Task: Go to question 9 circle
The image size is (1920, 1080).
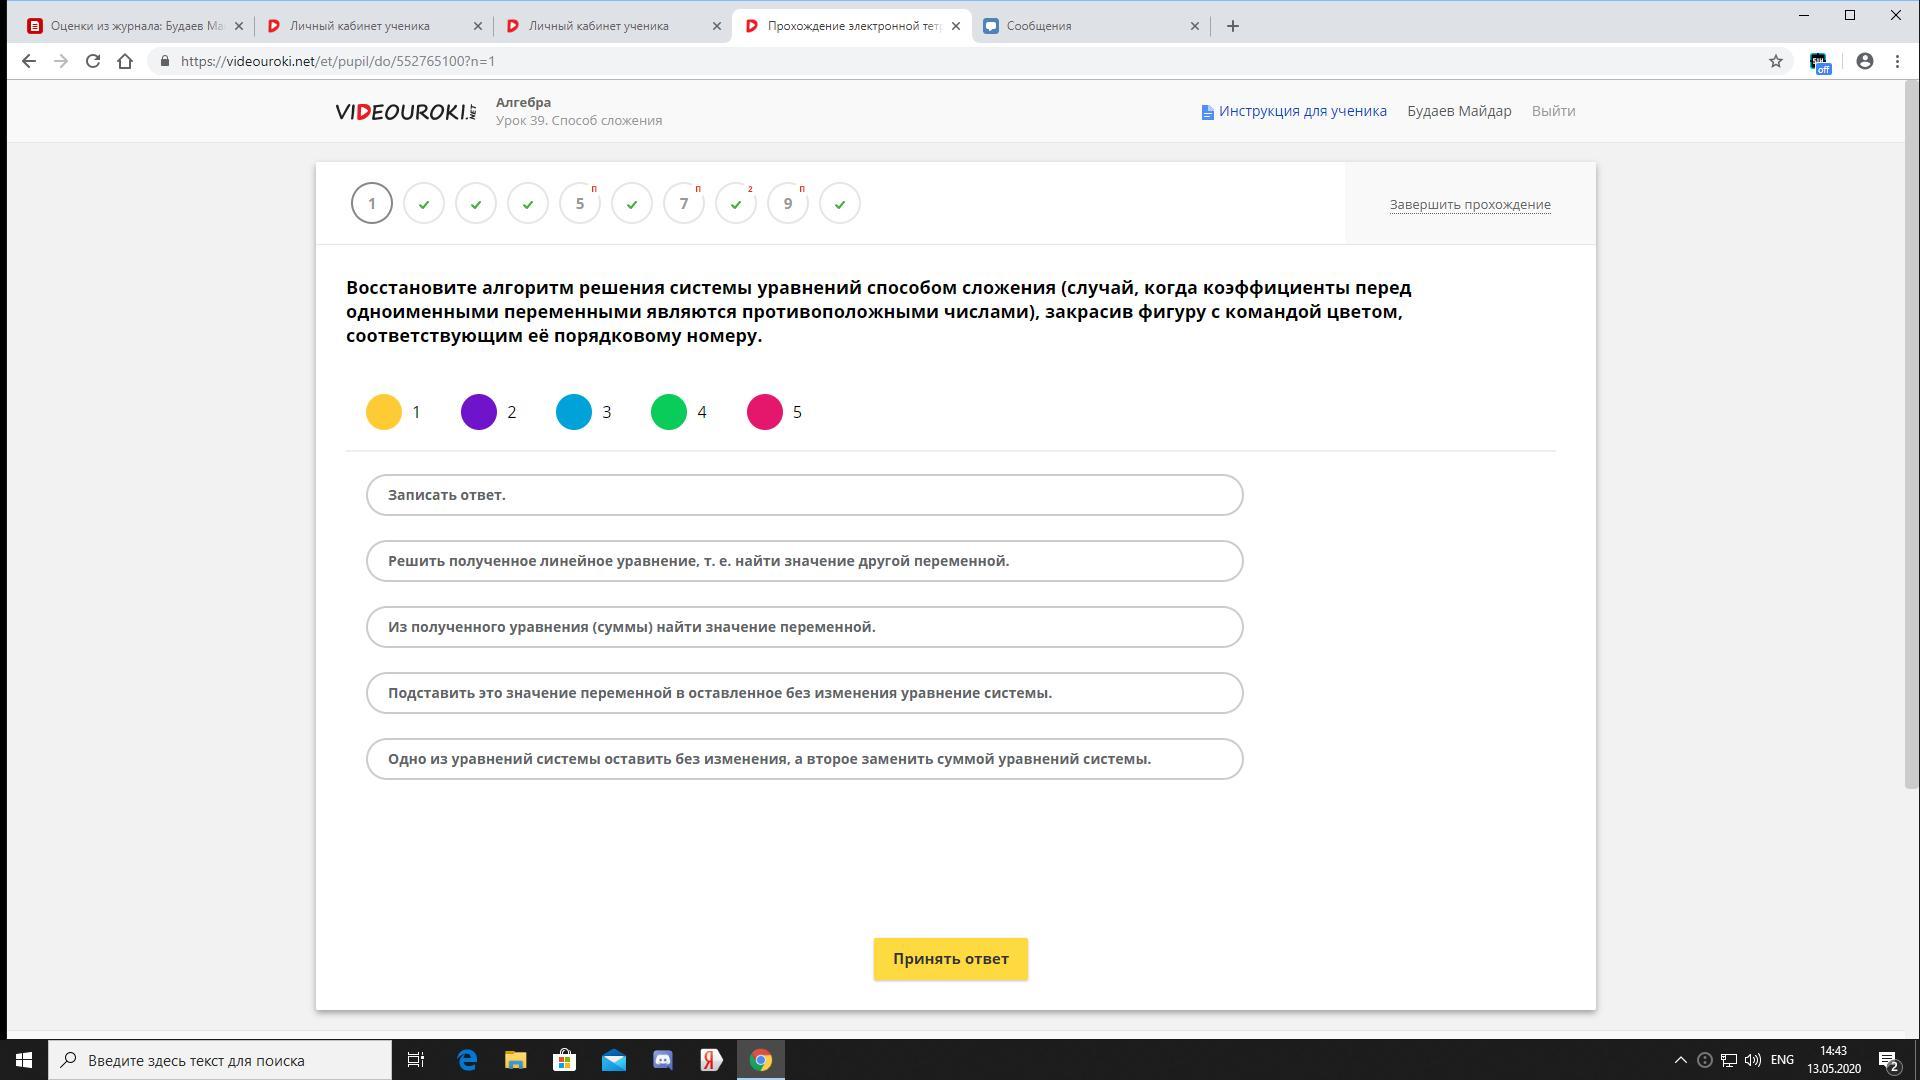Action: (x=788, y=204)
